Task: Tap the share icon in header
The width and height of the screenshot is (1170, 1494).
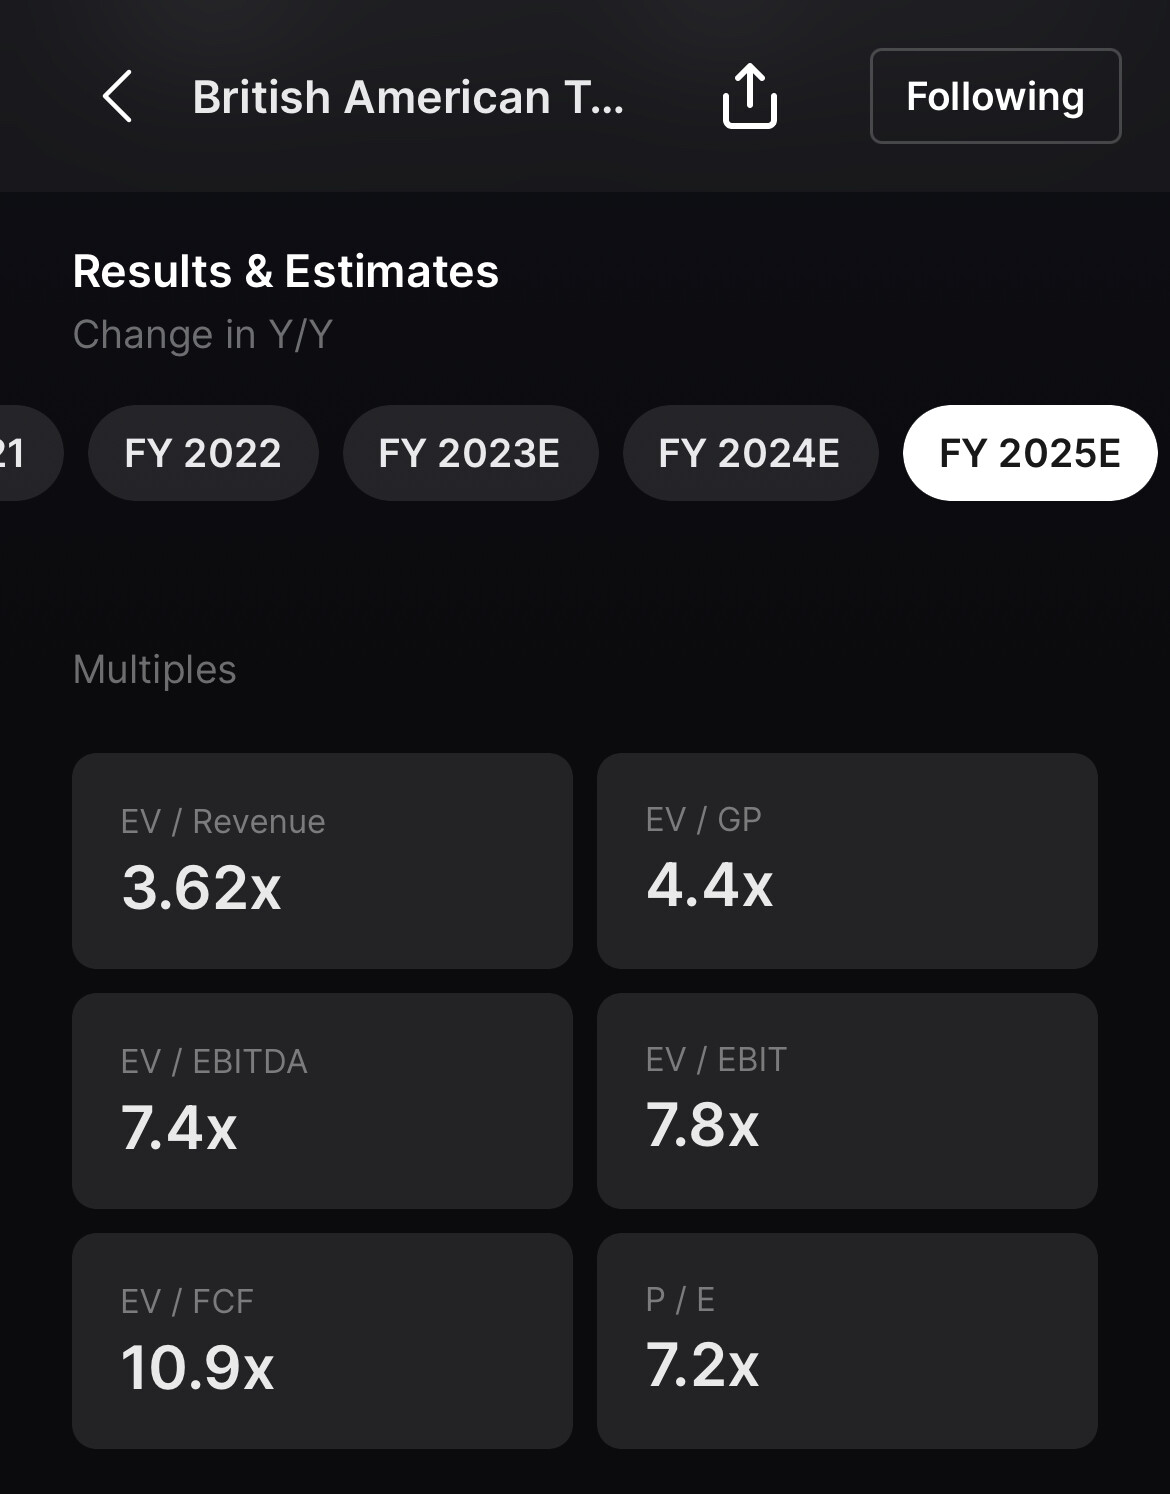Action: click(x=749, y=97)
